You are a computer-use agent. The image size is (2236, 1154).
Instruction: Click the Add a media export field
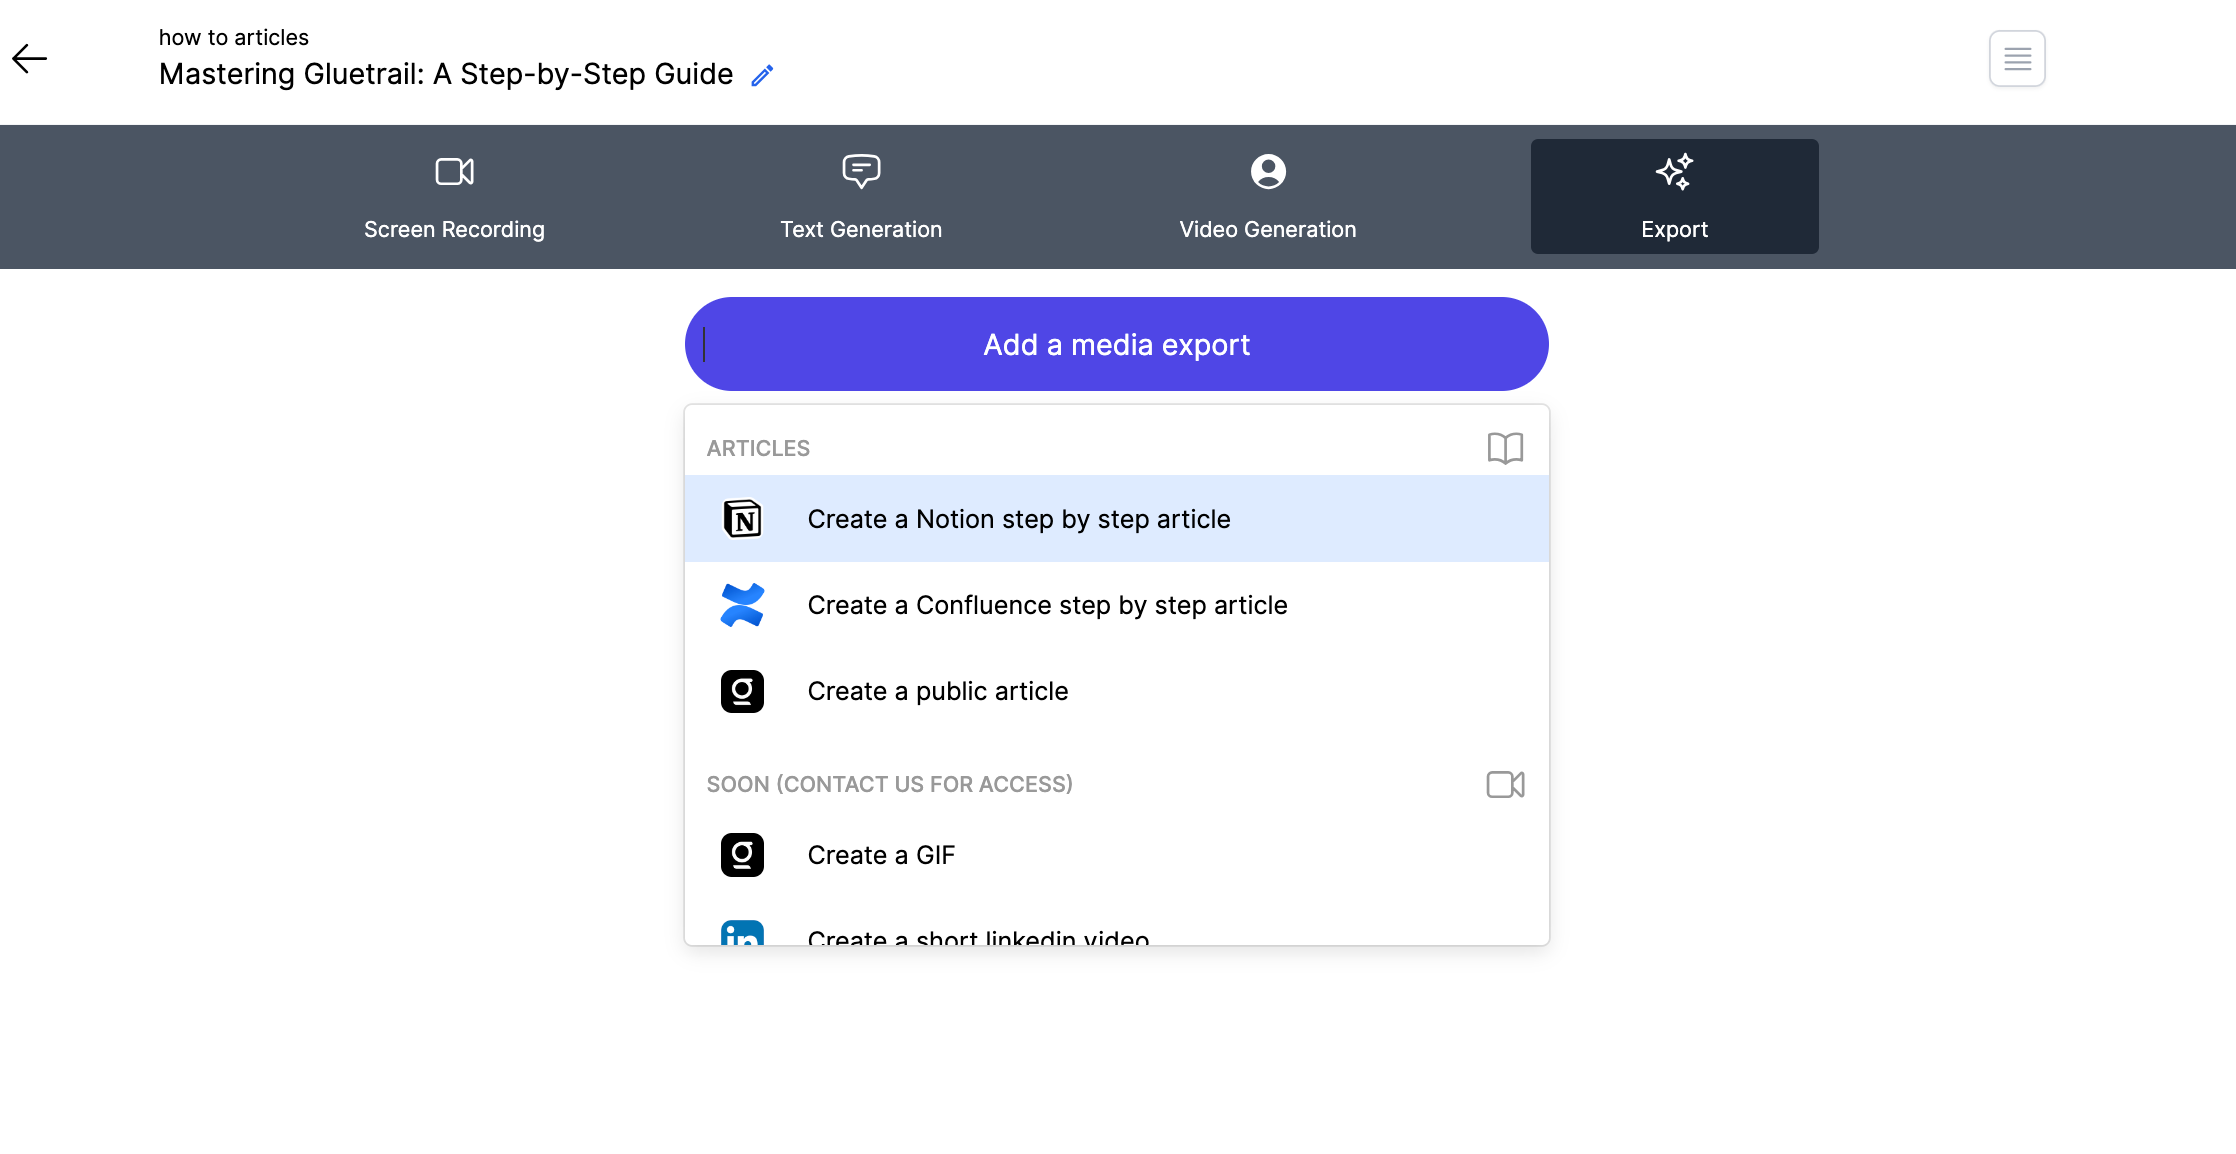(x=1116, y=344)
